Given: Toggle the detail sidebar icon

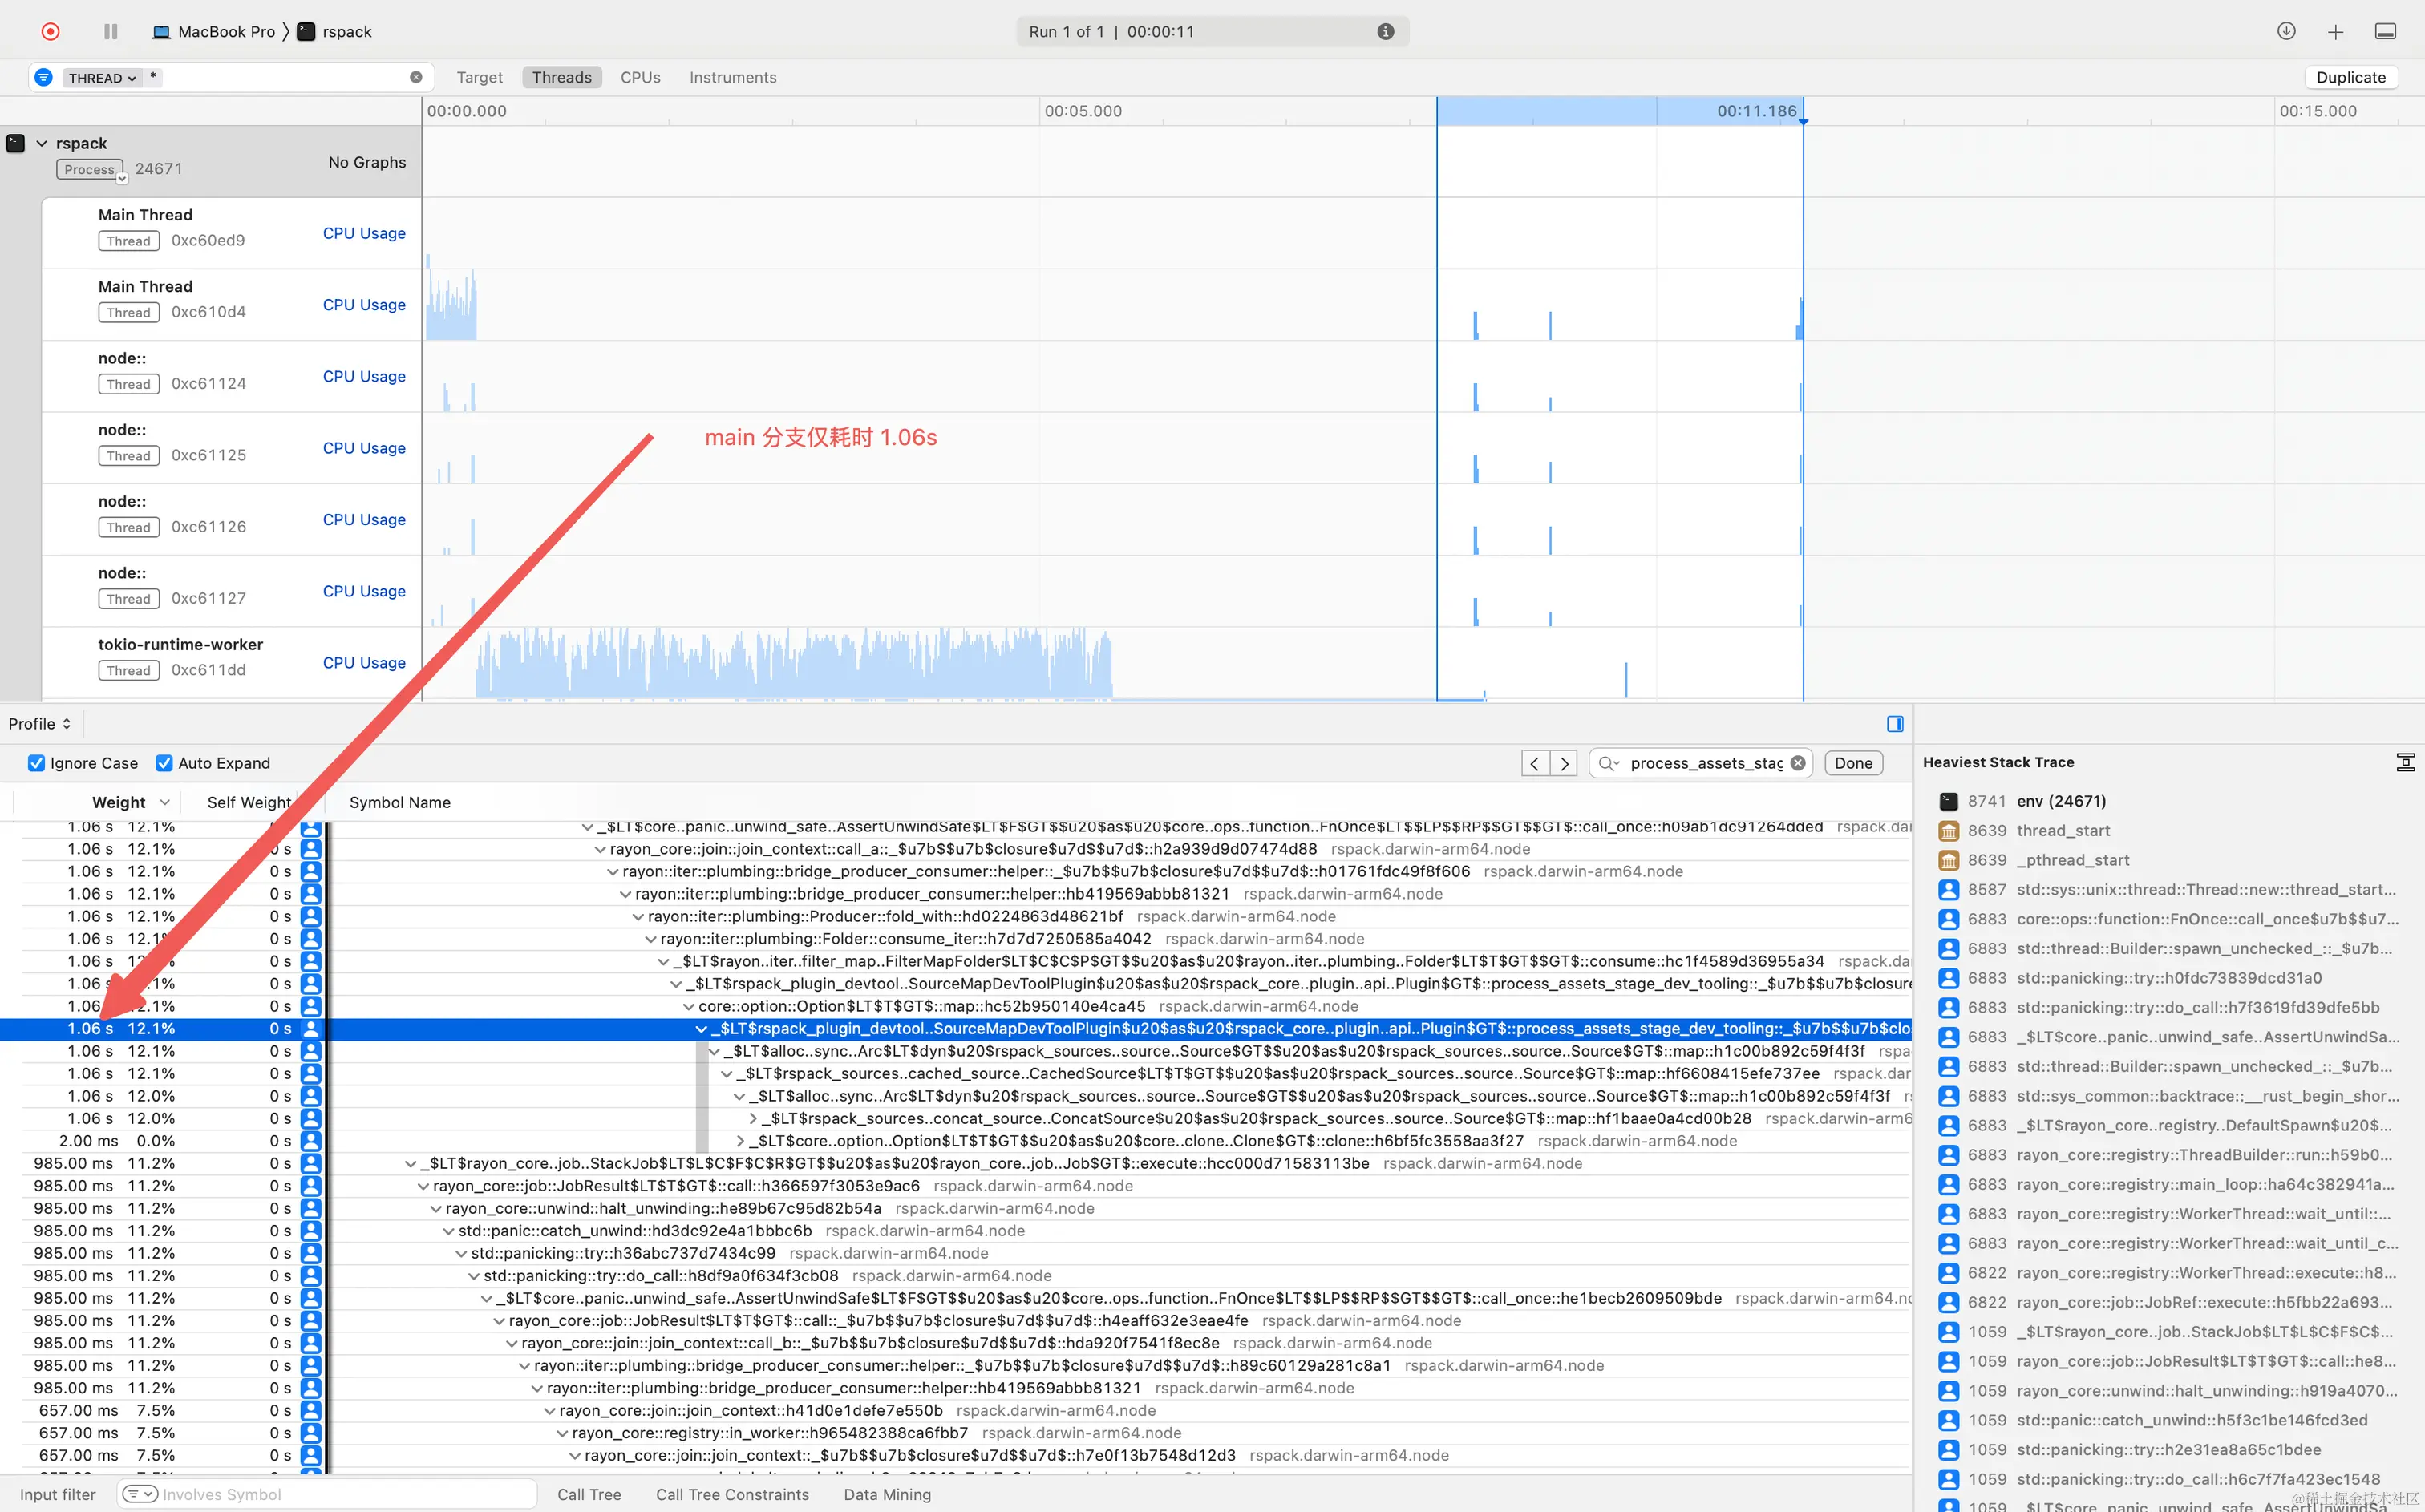Looking at the screenshot, I should tap(1894, 724).
